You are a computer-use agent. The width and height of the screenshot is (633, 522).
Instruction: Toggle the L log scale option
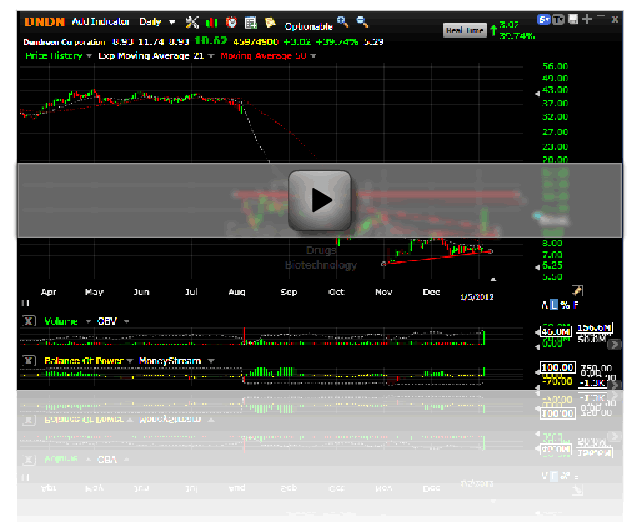pos(553,305)
